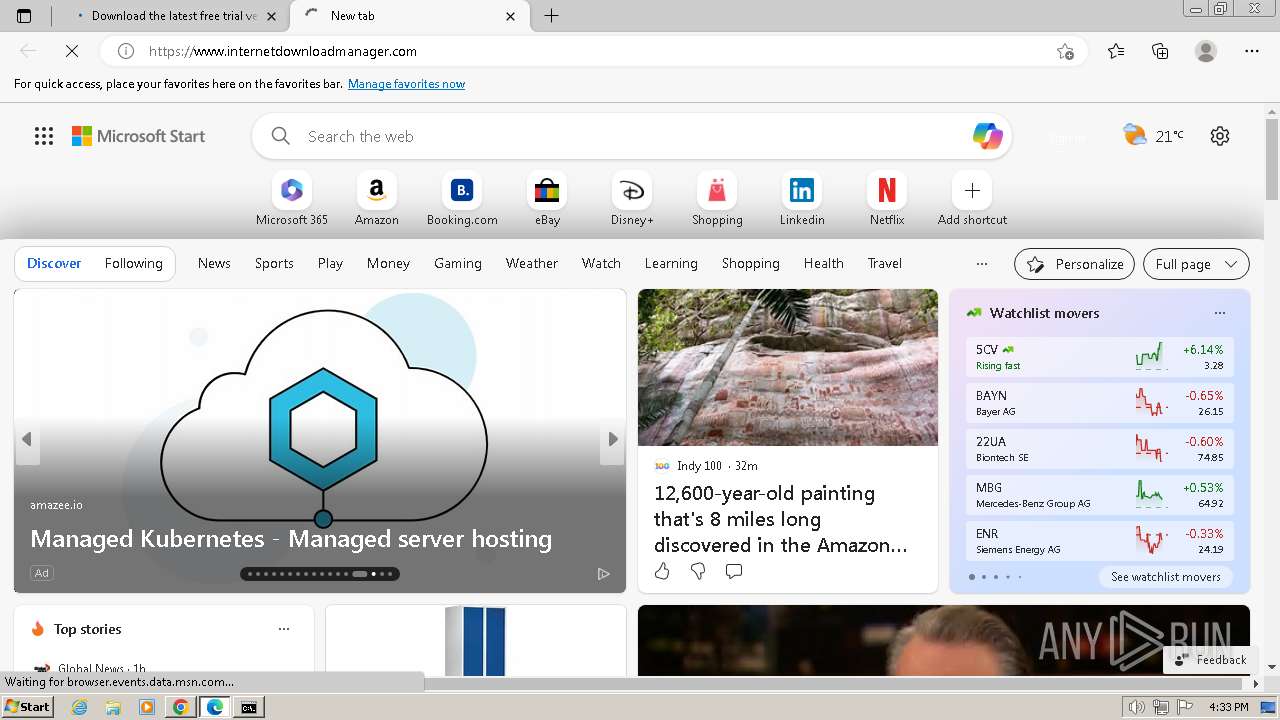Open comments on the painting story

coord(734,571)
